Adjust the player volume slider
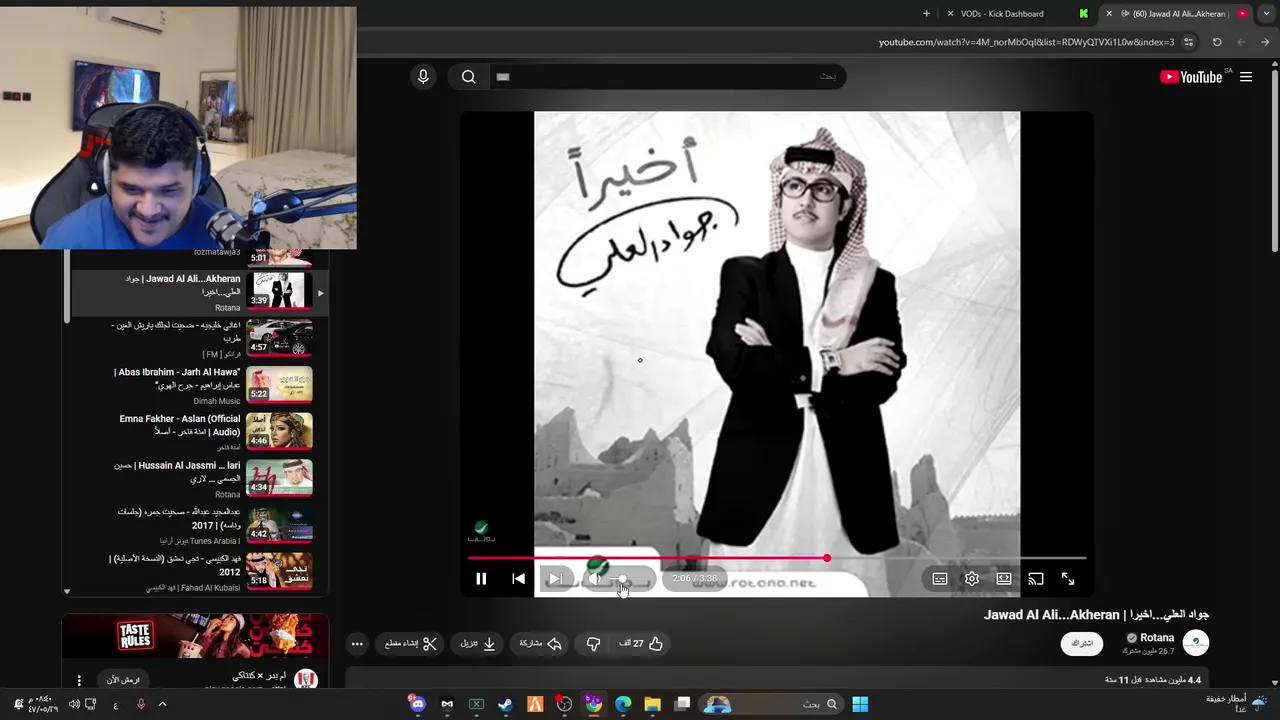The width and height of the screenshot is (1280, 720). coord(628,579)
